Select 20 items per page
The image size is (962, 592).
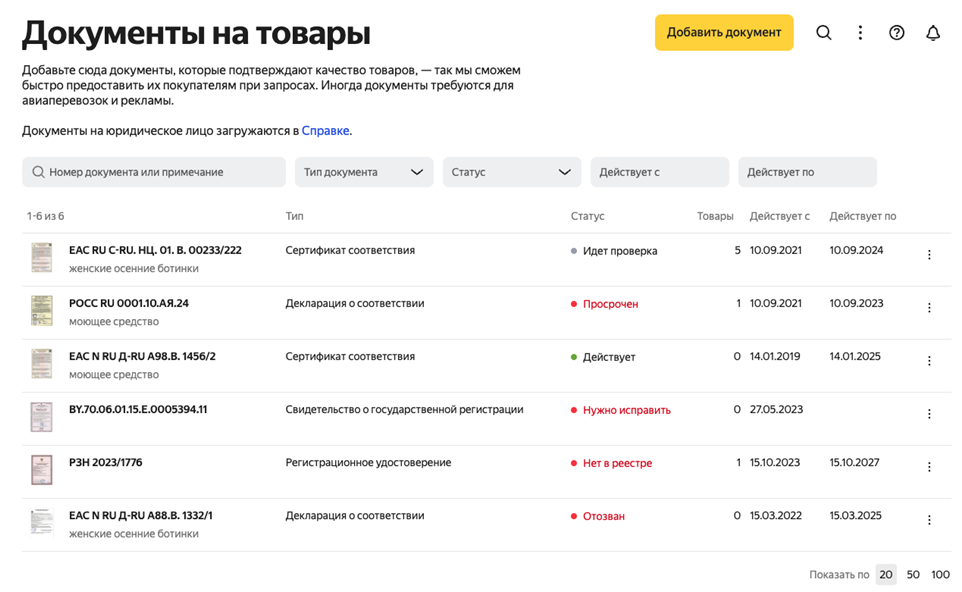(886, 575)
